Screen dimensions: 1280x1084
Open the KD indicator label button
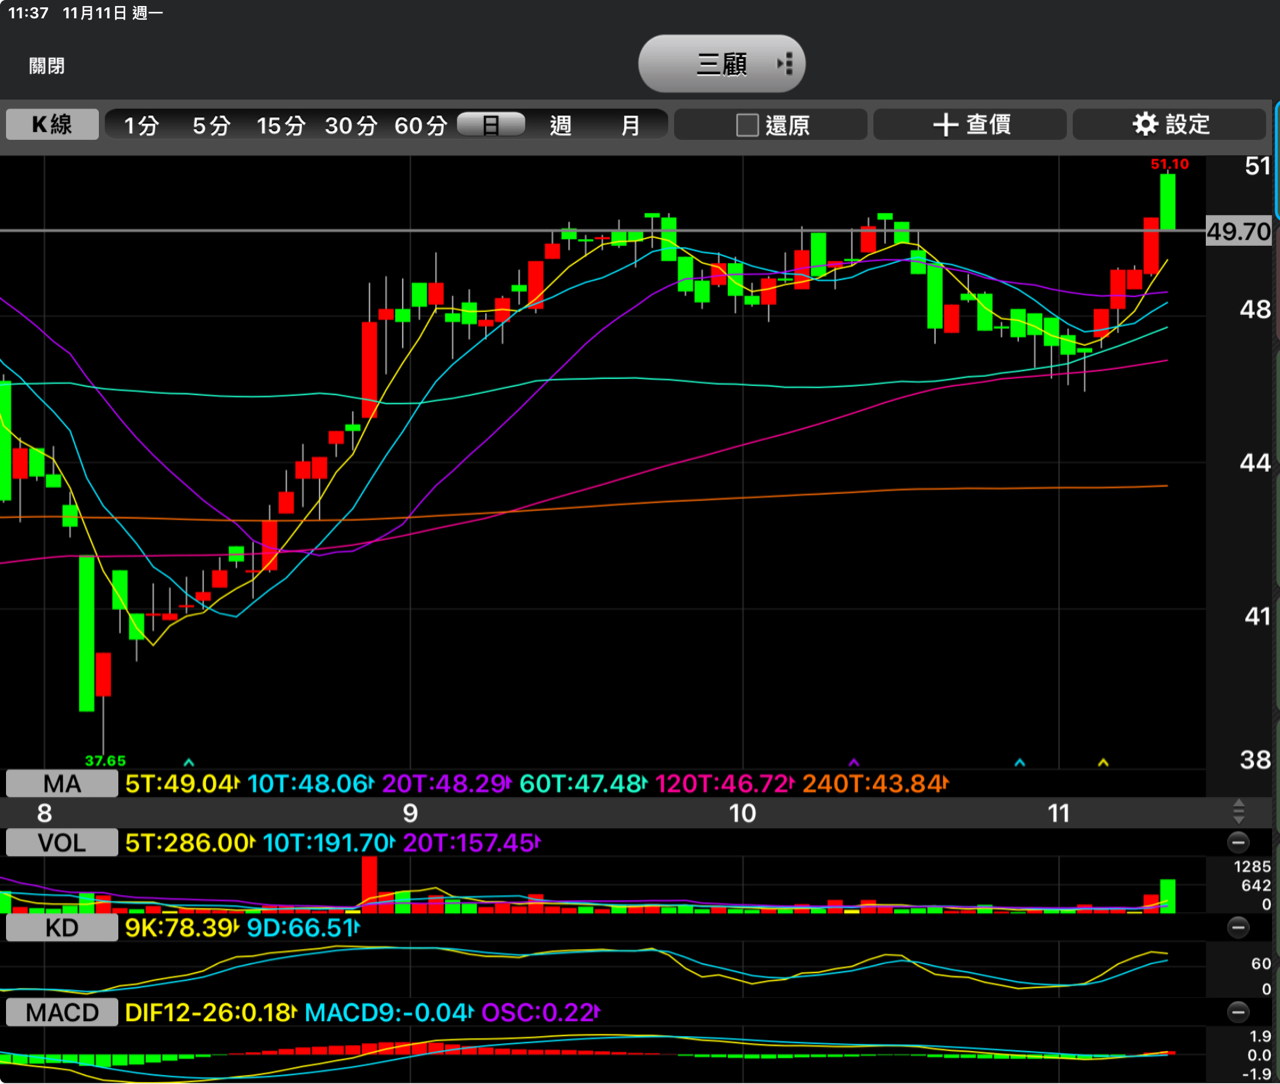coord(62,928)
